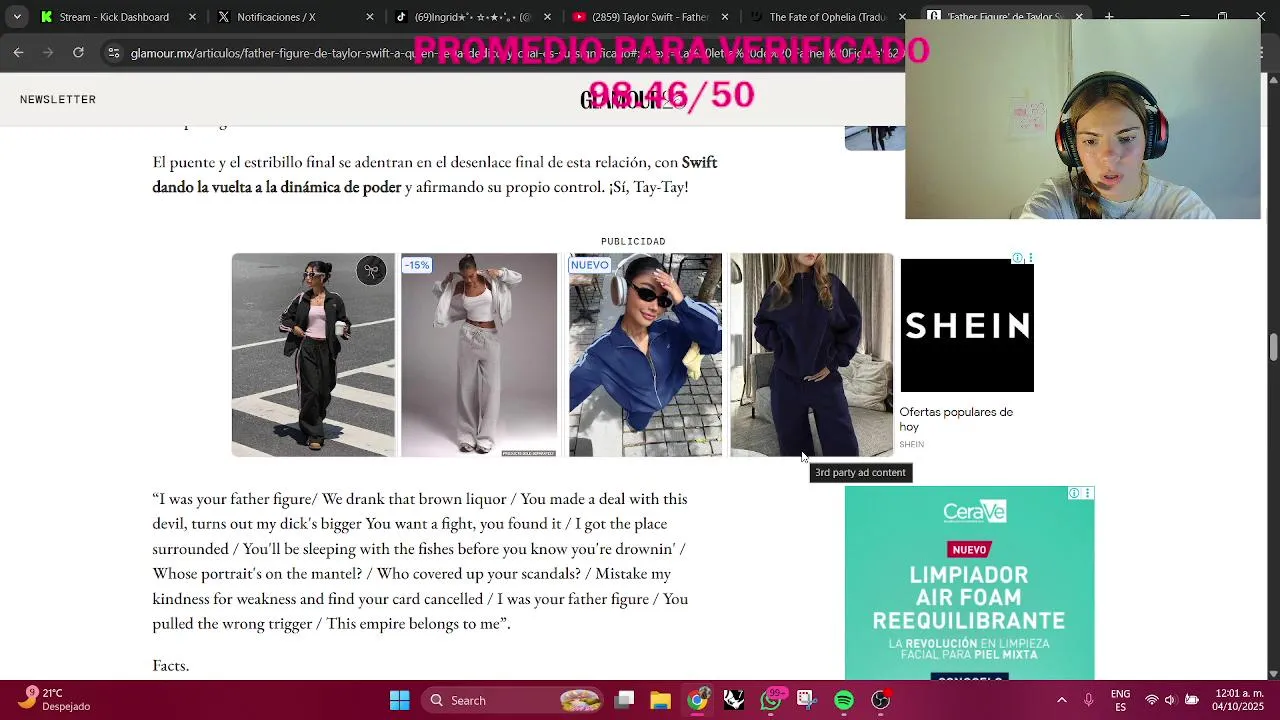Image resolution: width=1280 pixels, height=720 pixels.
Task: Click the microphone icon in system tray
Action: point(1089,700)
